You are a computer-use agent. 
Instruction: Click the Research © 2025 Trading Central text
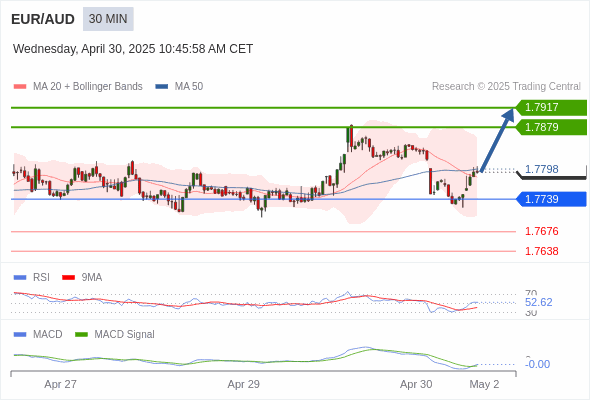[506, 87]
